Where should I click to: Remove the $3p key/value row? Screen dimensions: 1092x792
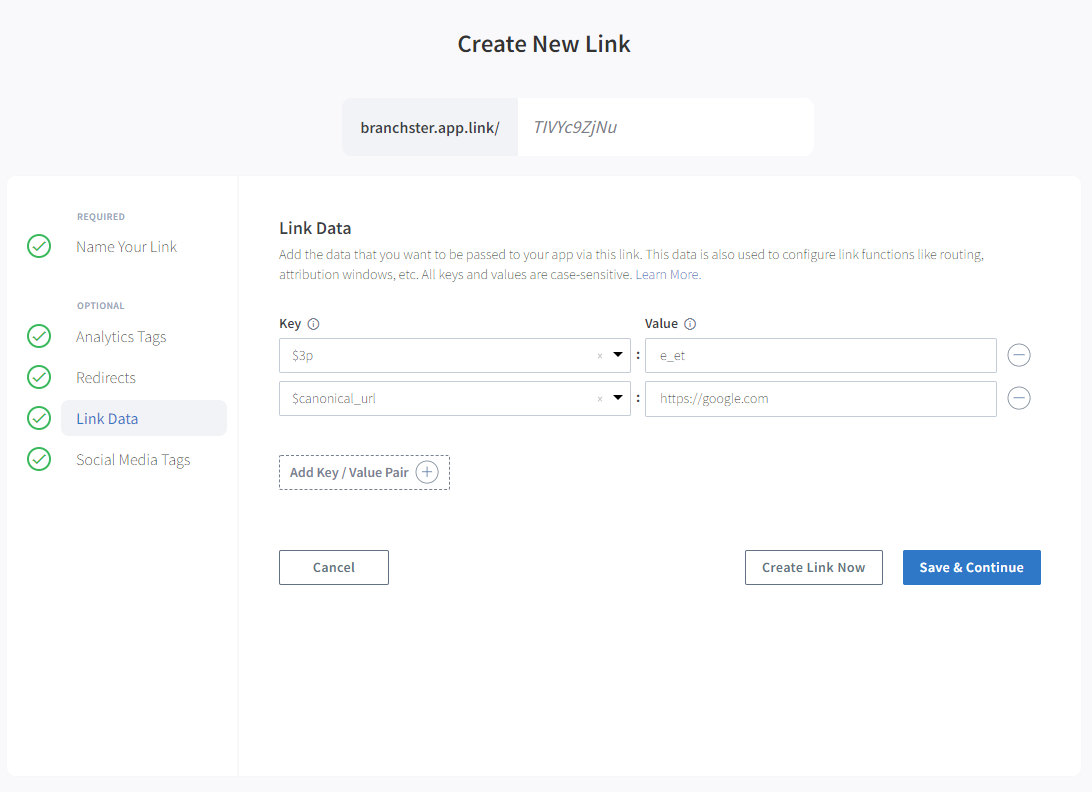coord(1019,355)
